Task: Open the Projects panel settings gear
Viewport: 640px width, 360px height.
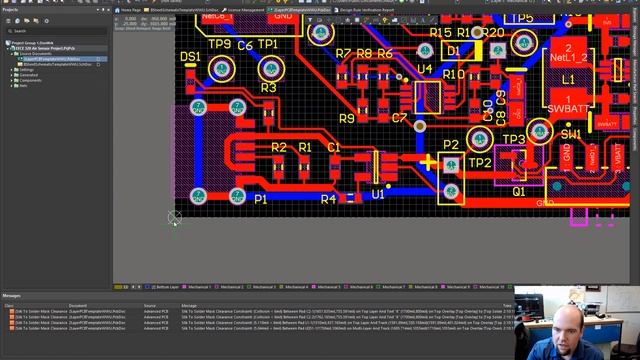Action: [47, 21]
